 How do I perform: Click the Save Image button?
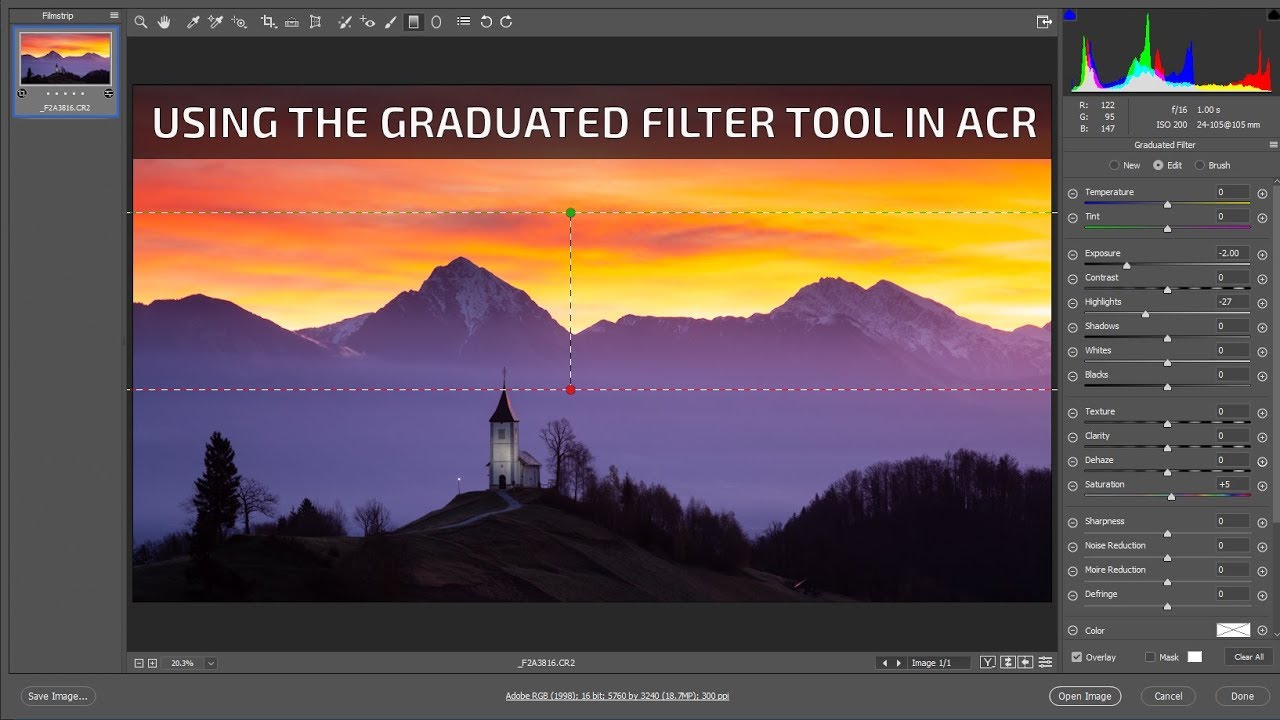click(58, 696)
